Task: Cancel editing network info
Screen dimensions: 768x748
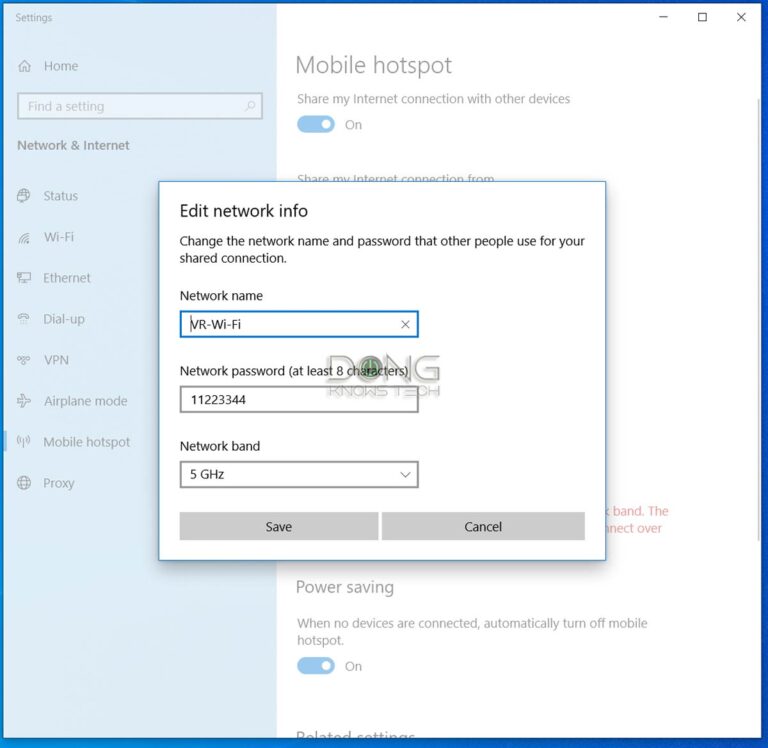Action: coord(483,526)
